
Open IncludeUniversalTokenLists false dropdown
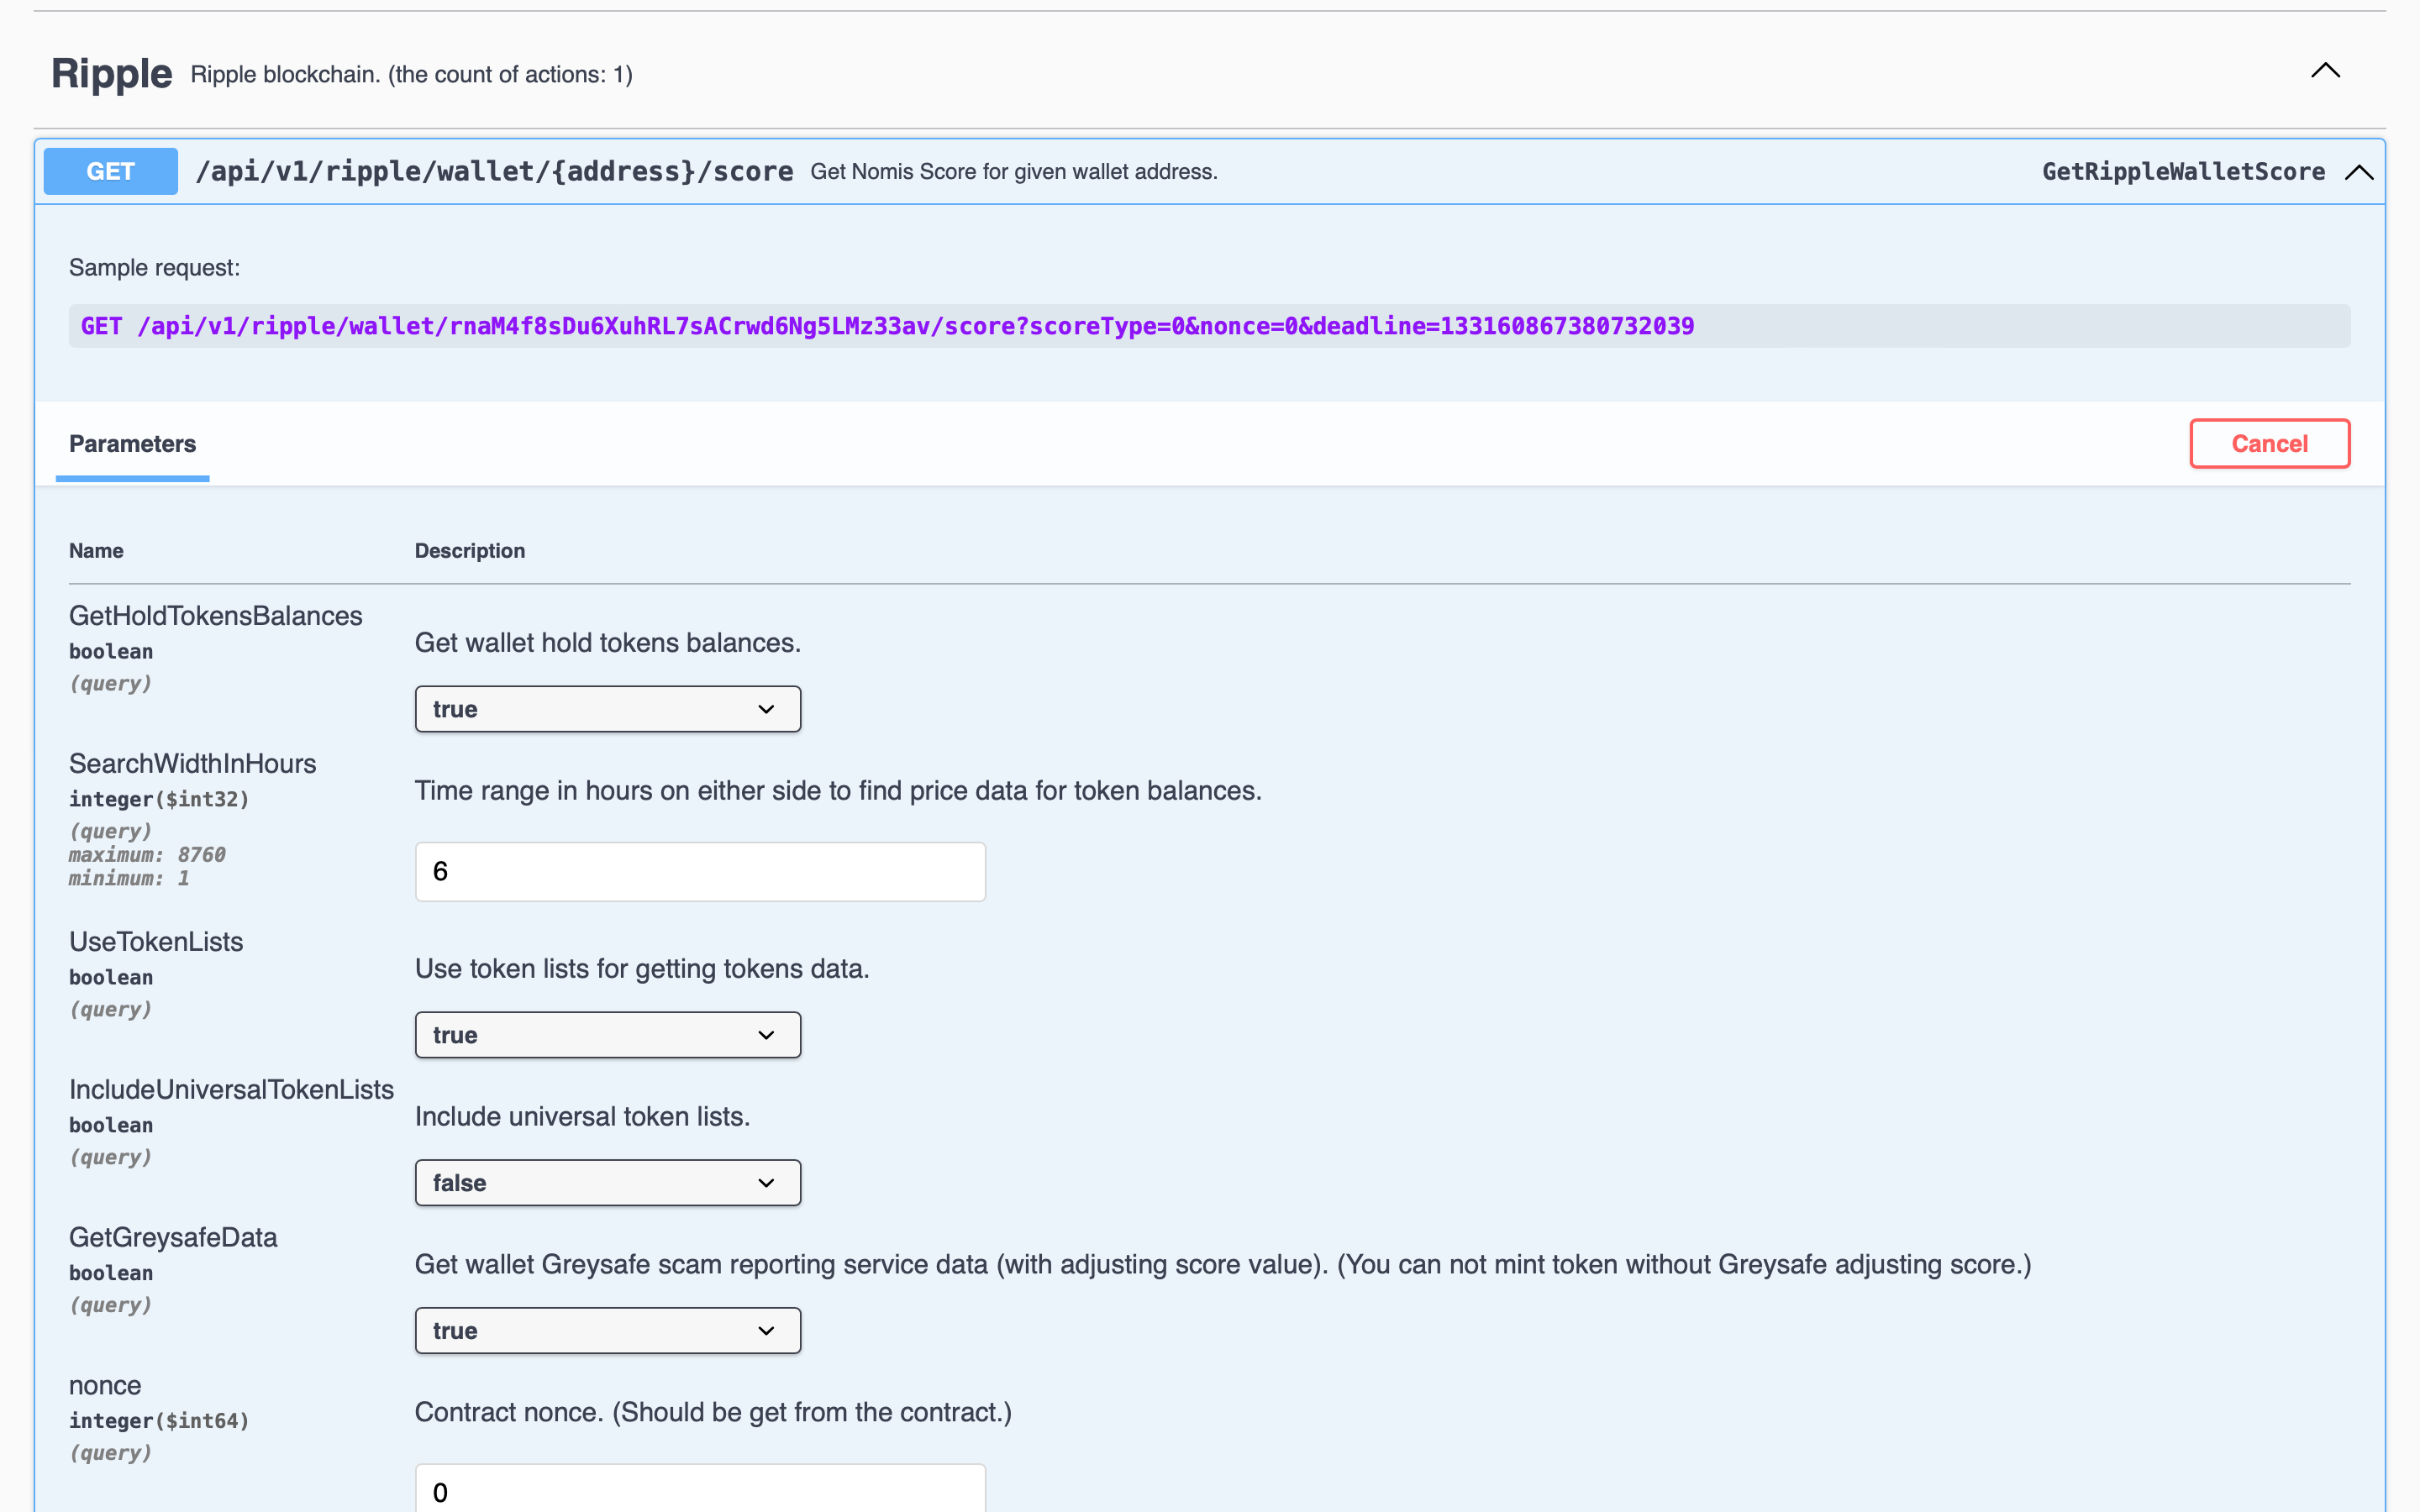pos(607,1183)
